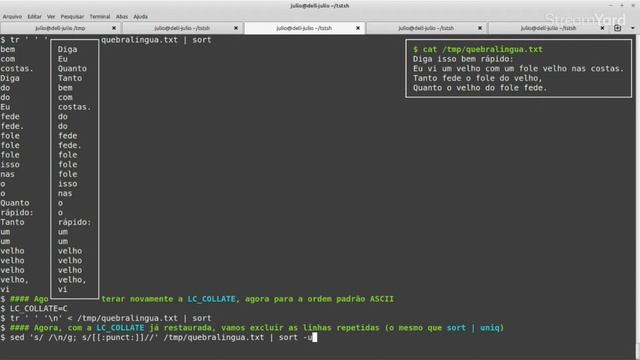Maximize the terminal window

click(622, 5)
